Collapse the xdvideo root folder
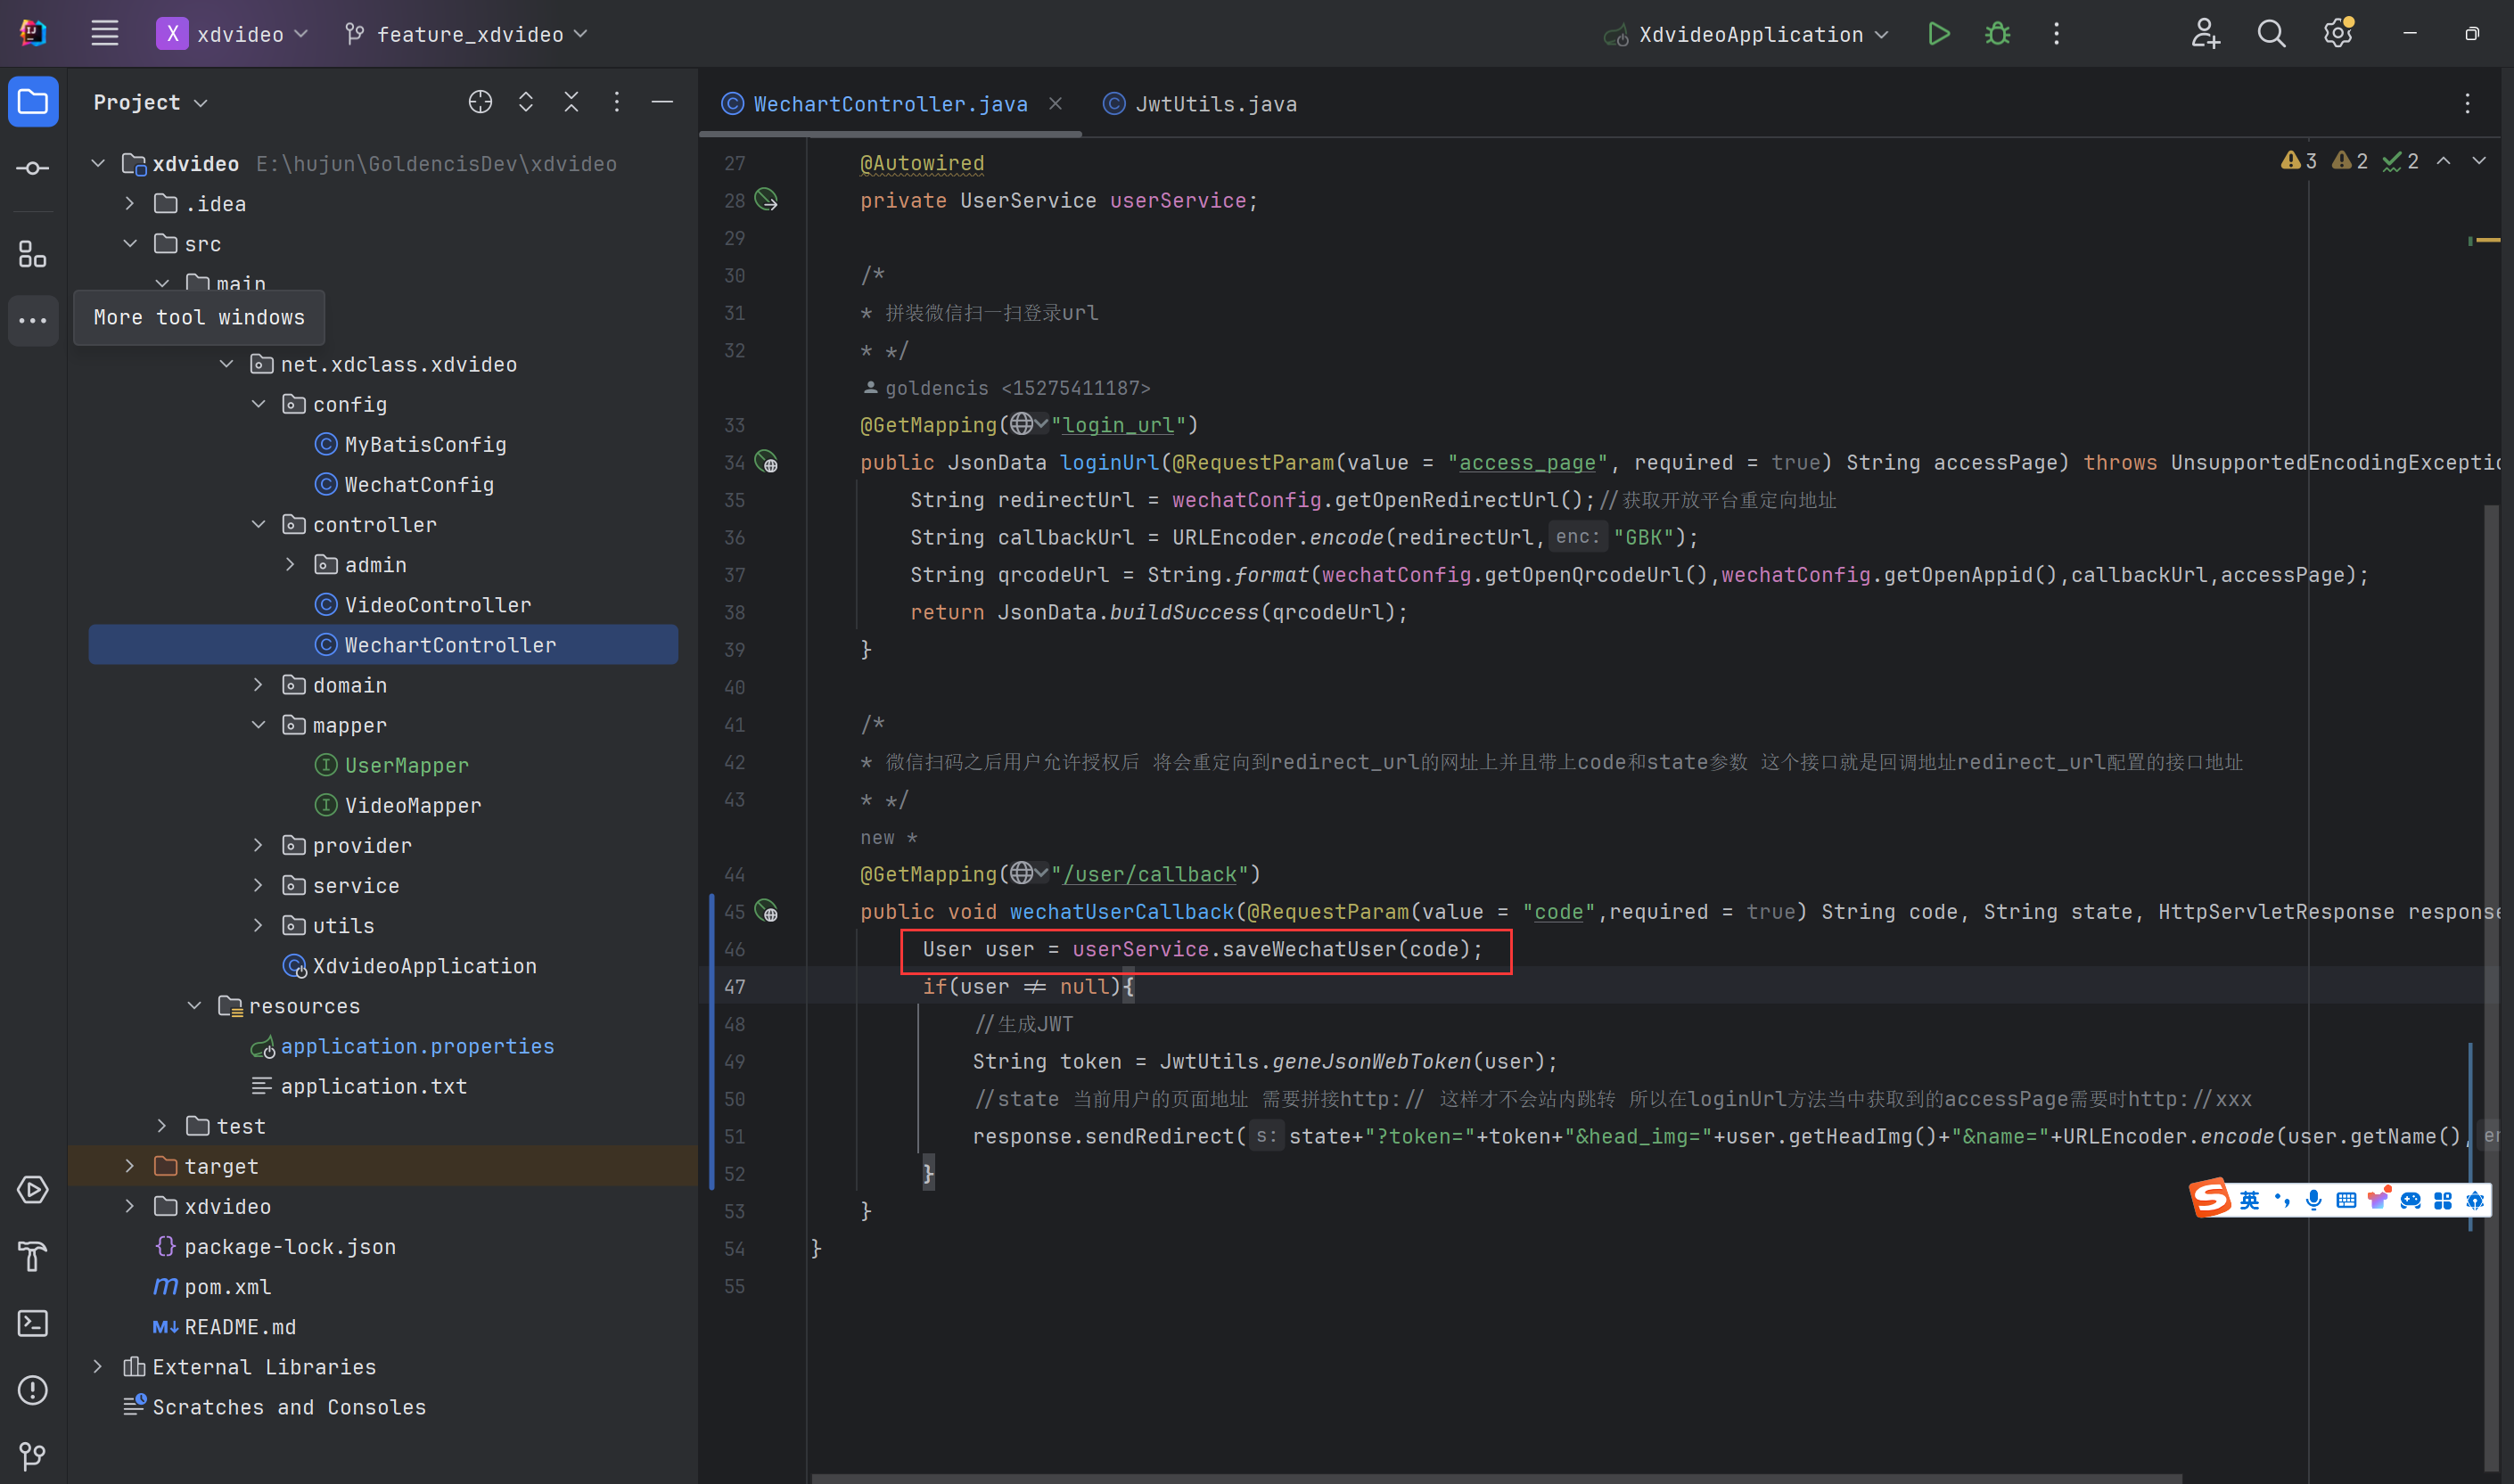 click(98, 163)
